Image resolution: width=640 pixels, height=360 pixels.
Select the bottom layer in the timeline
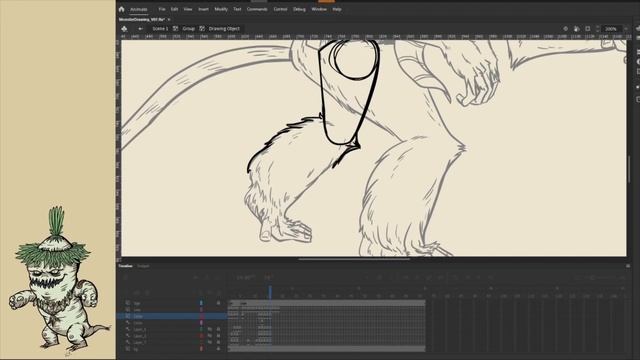(x=172, y=349)
